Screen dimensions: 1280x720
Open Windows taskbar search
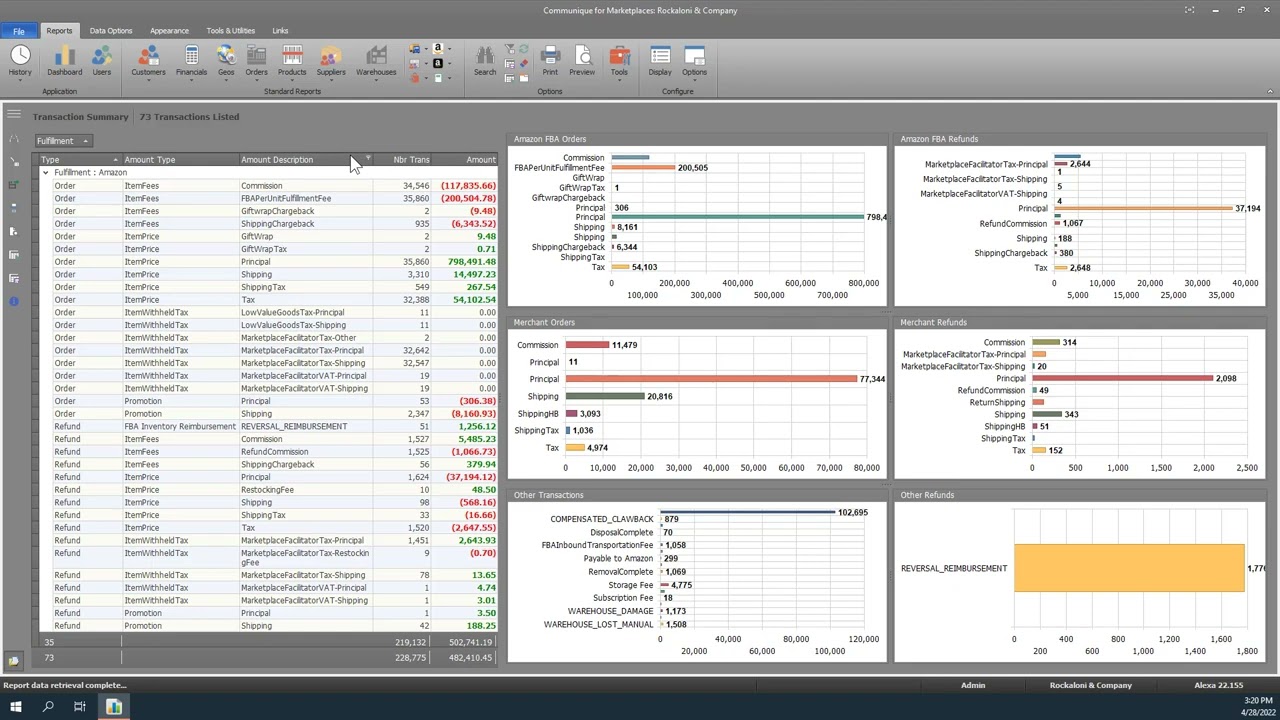pos(48,707)
